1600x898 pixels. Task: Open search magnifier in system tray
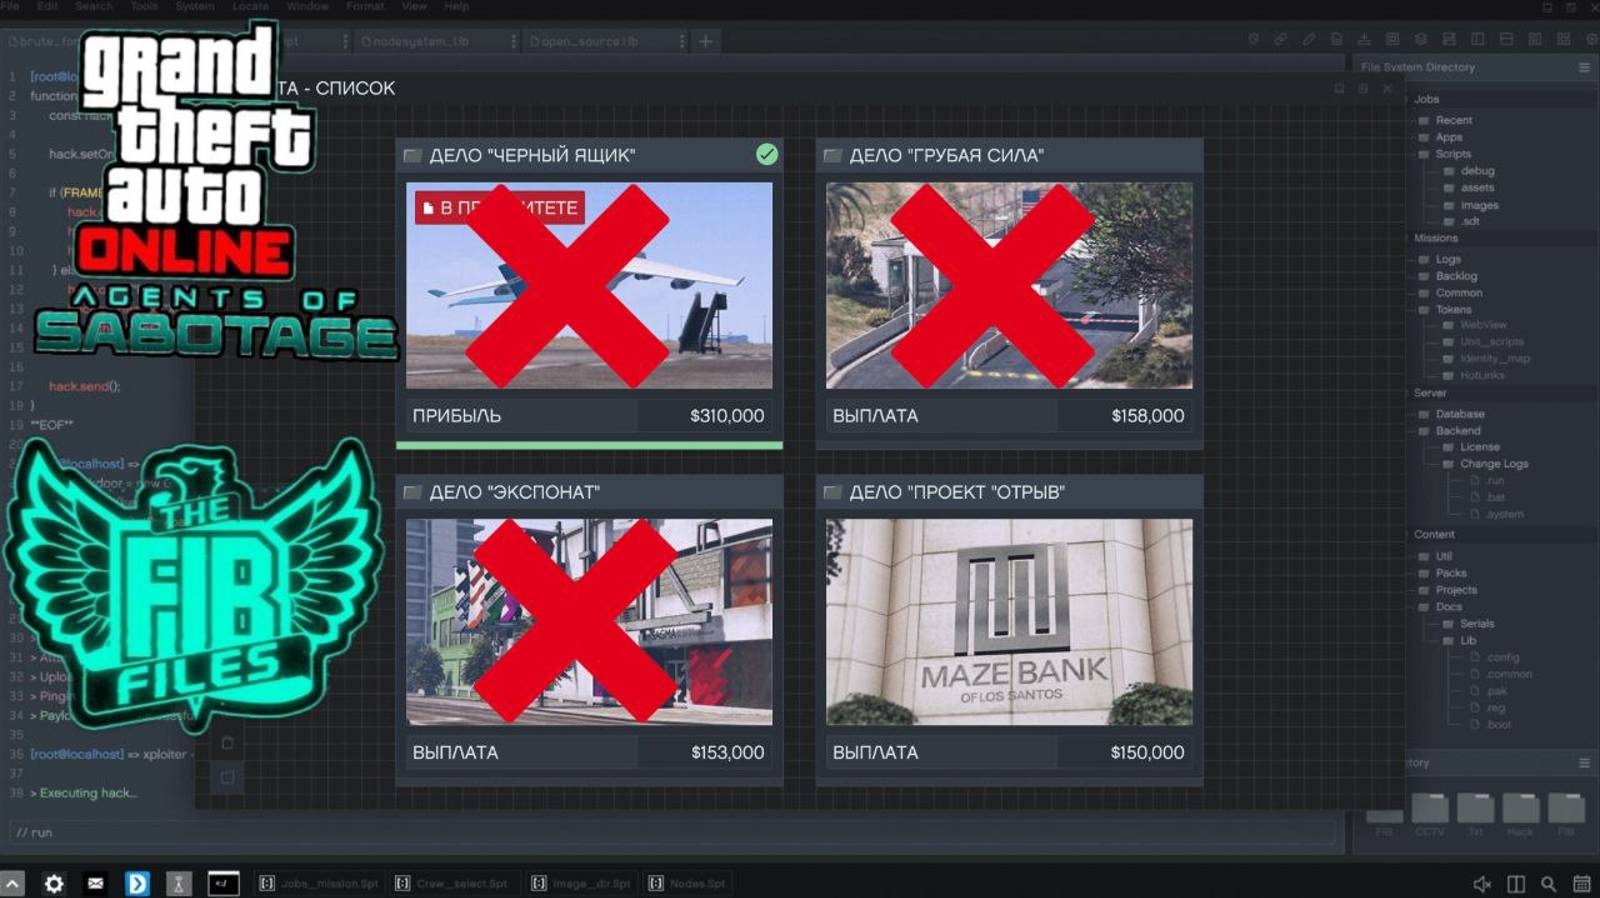tap(1549, 884)
